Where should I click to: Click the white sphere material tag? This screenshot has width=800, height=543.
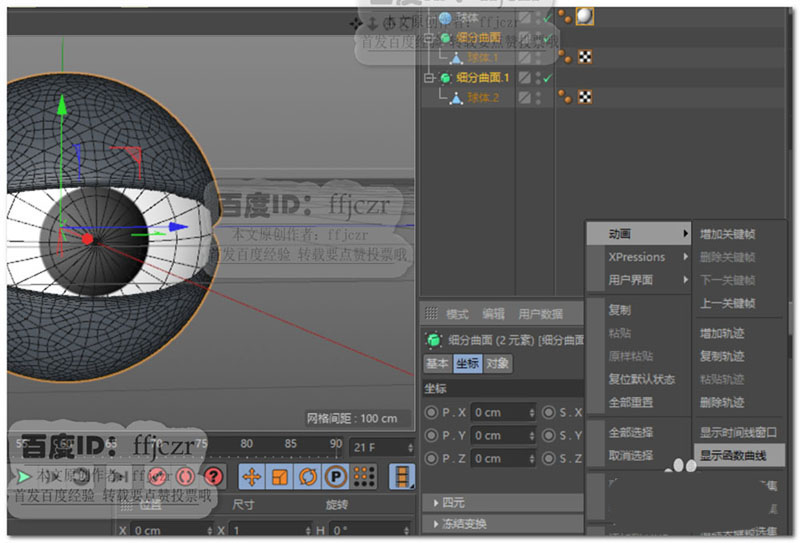pos(585,16)
